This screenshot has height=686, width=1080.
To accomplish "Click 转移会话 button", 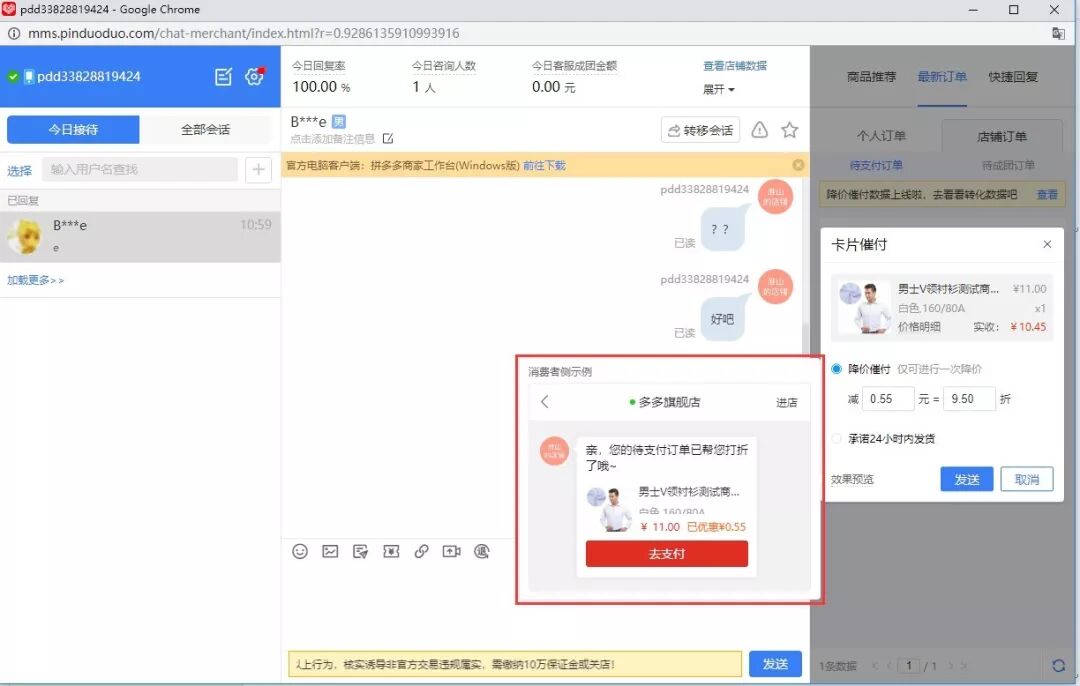I will [700, 129].
